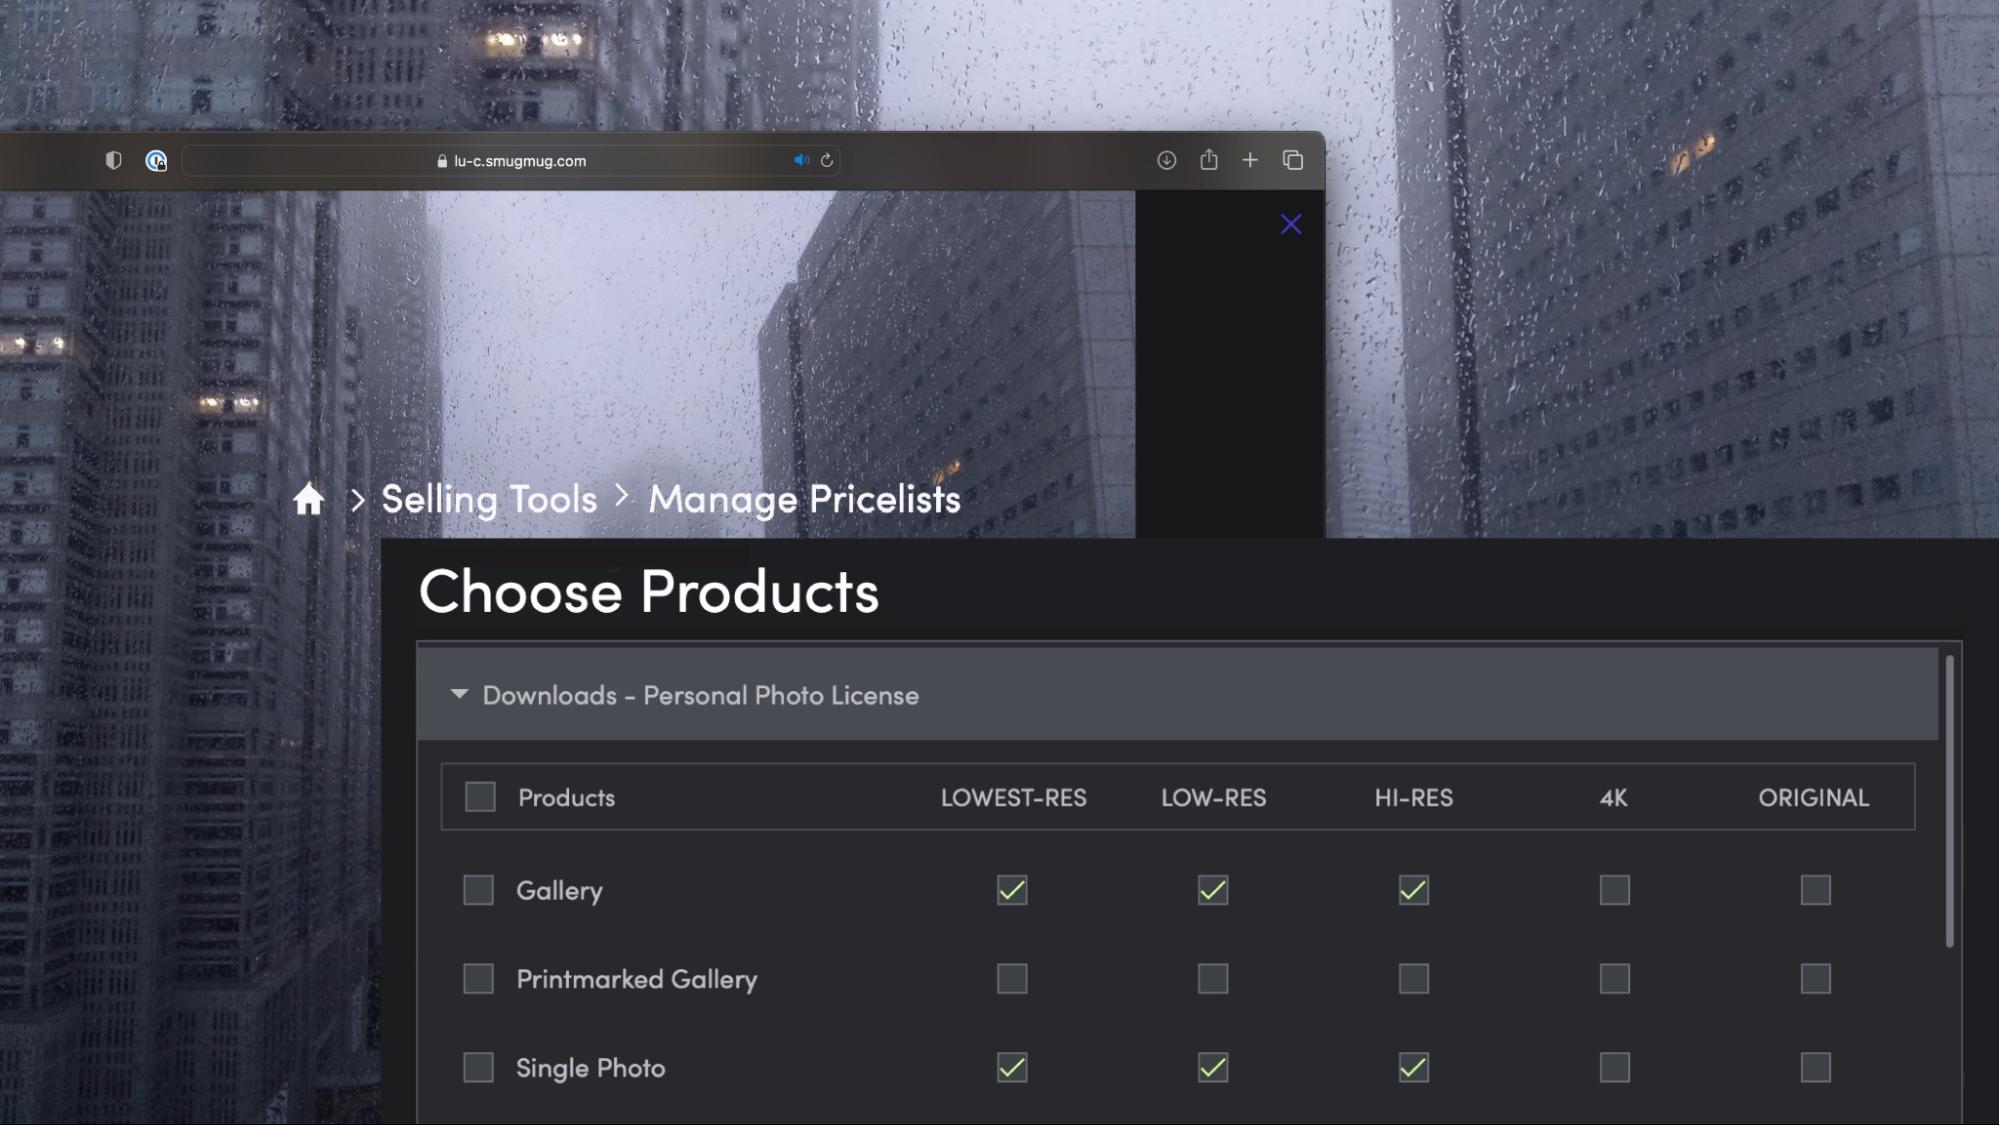Viewport: 1999px width, 1125px height.
Task: Check Single Photo 4K checkbox
Action: (1614, 1067)
